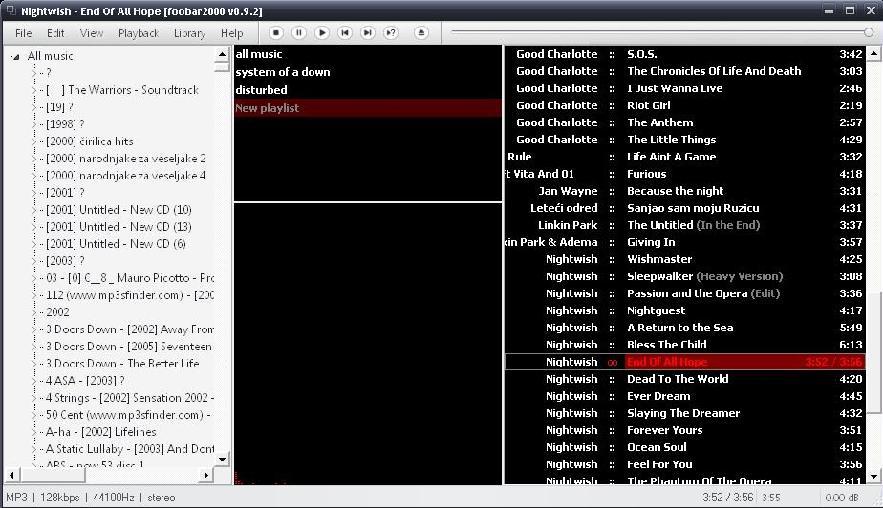Viewport: 883px width, 508px height.
Task: Skip to the next track
Action: [x=368, y=33]
